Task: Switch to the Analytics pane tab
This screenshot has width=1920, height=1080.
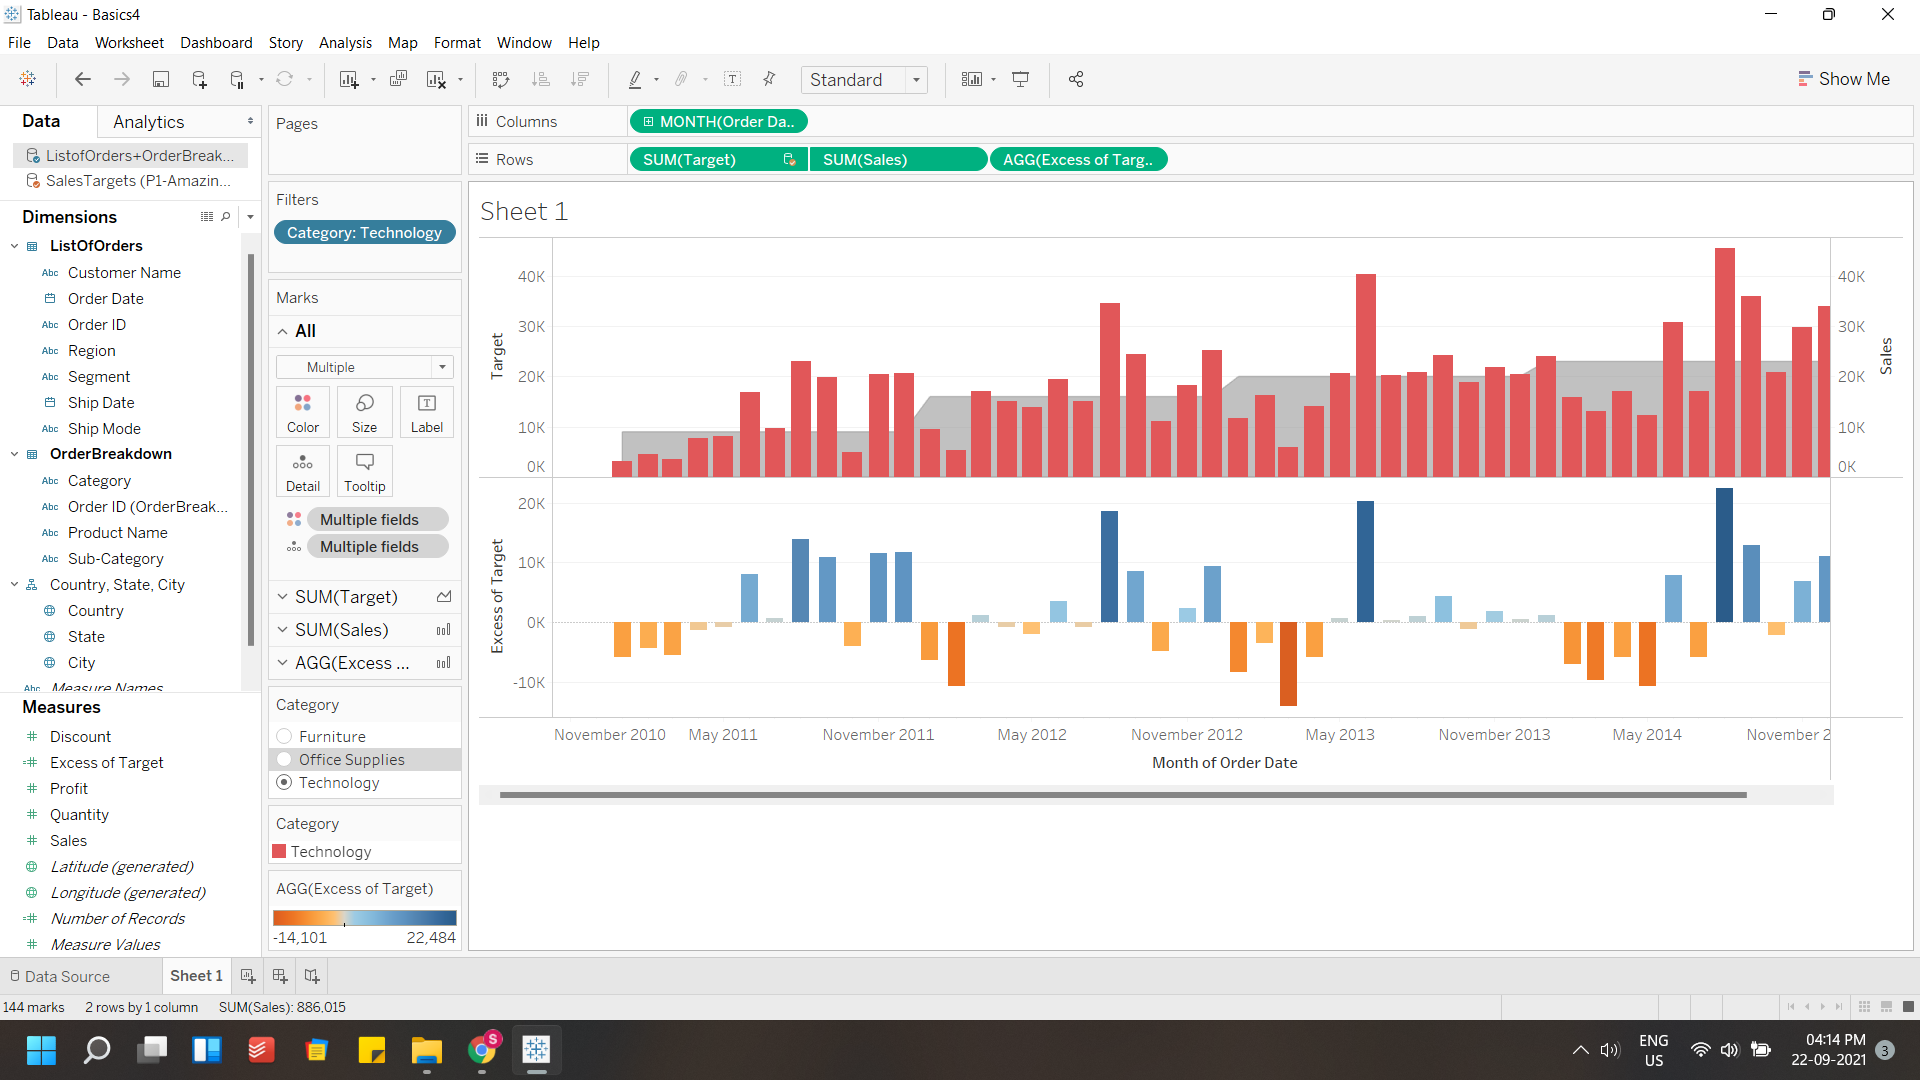Action: click(149, 122)
